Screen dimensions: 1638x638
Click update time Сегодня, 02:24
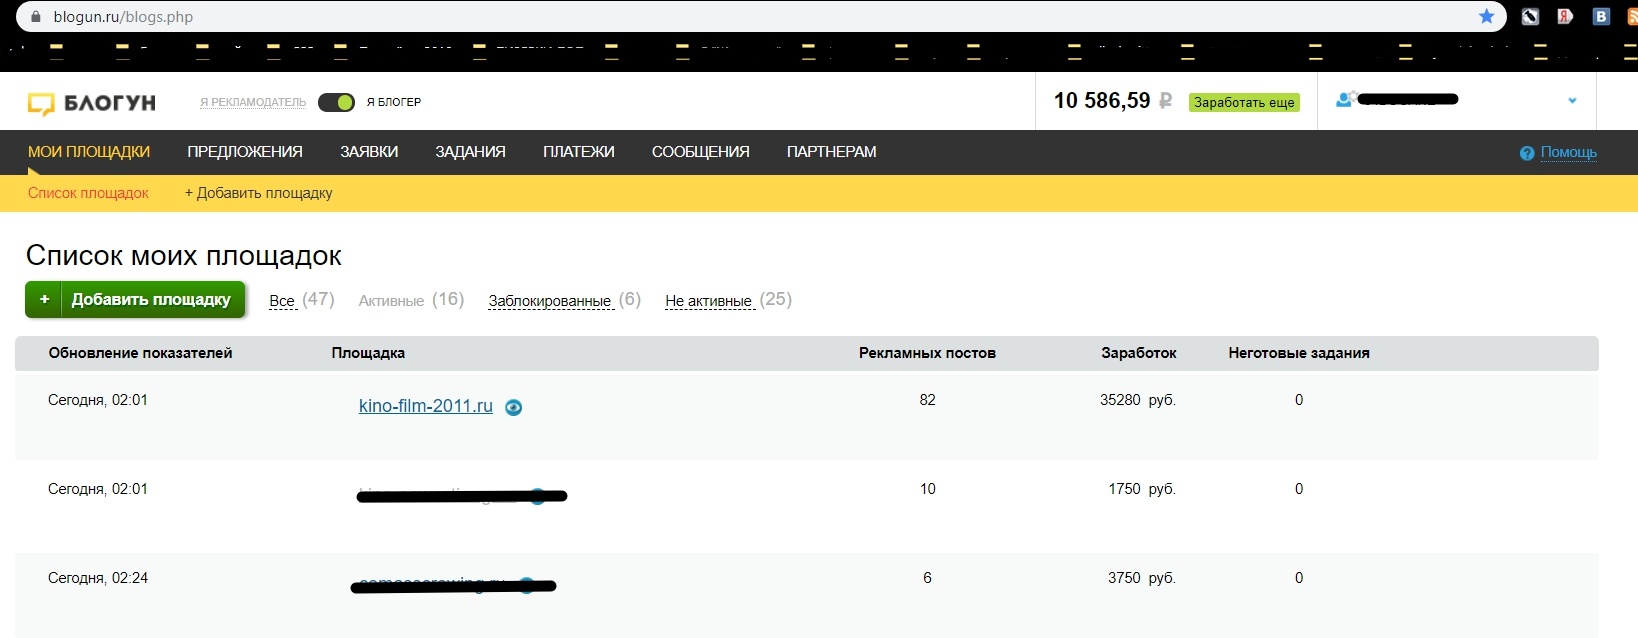click(98, 578)
